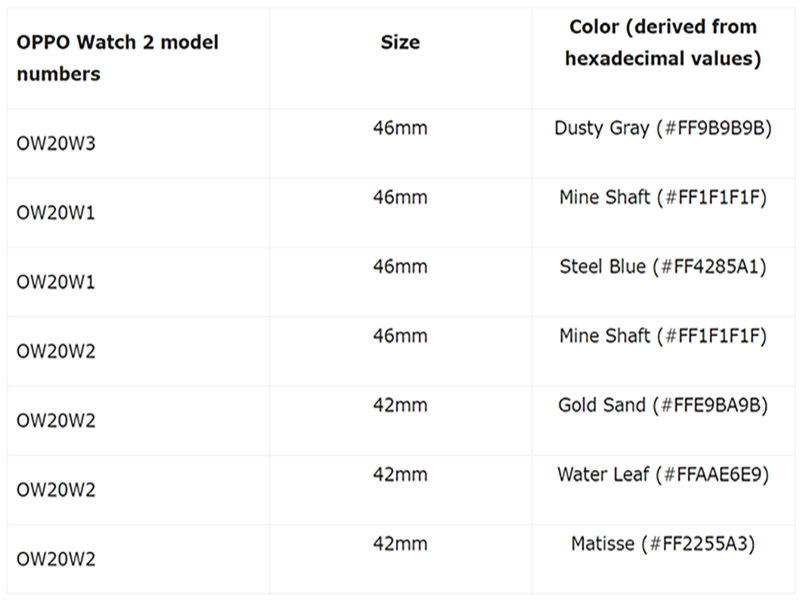Click the 42mm size in Matisse row
The width and height of the screenshot is (800, 600).
pos(401,544)
